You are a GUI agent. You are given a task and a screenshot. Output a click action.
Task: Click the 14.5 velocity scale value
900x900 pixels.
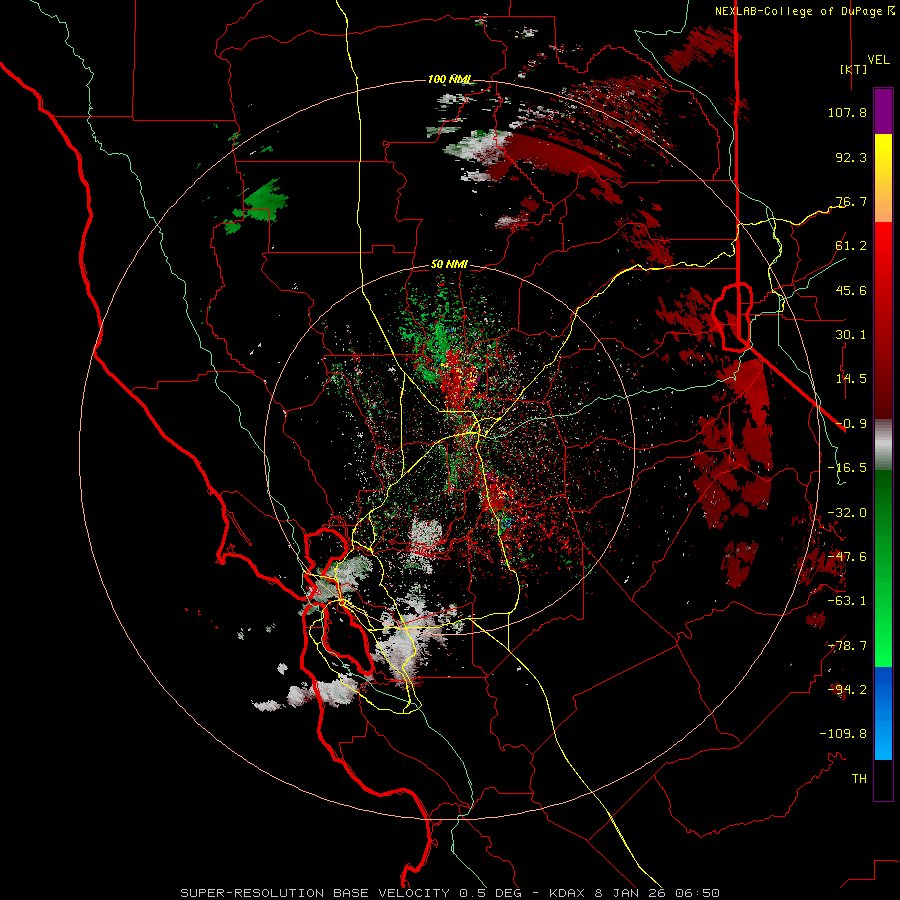point(851,379)
